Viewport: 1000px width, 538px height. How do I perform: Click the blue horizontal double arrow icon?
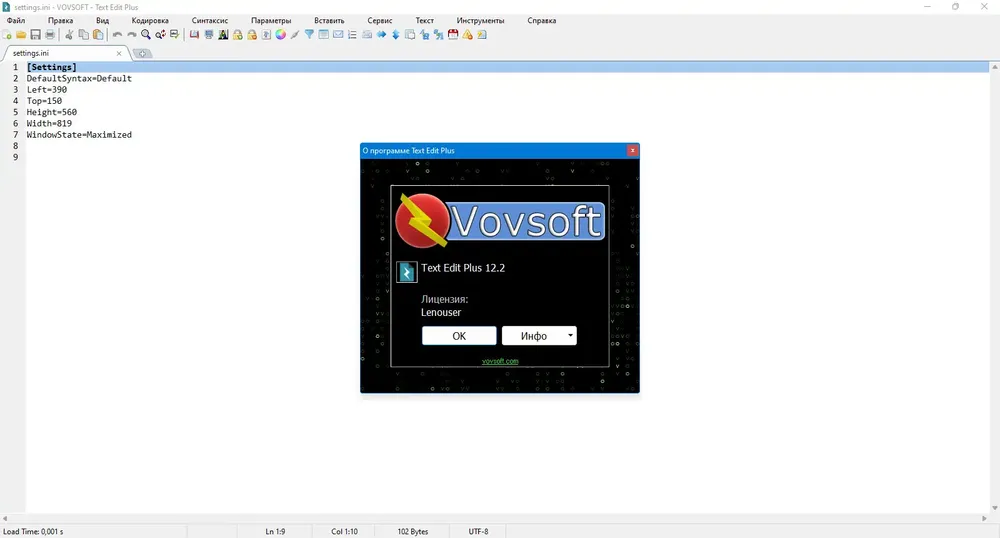tap(381, 34)
